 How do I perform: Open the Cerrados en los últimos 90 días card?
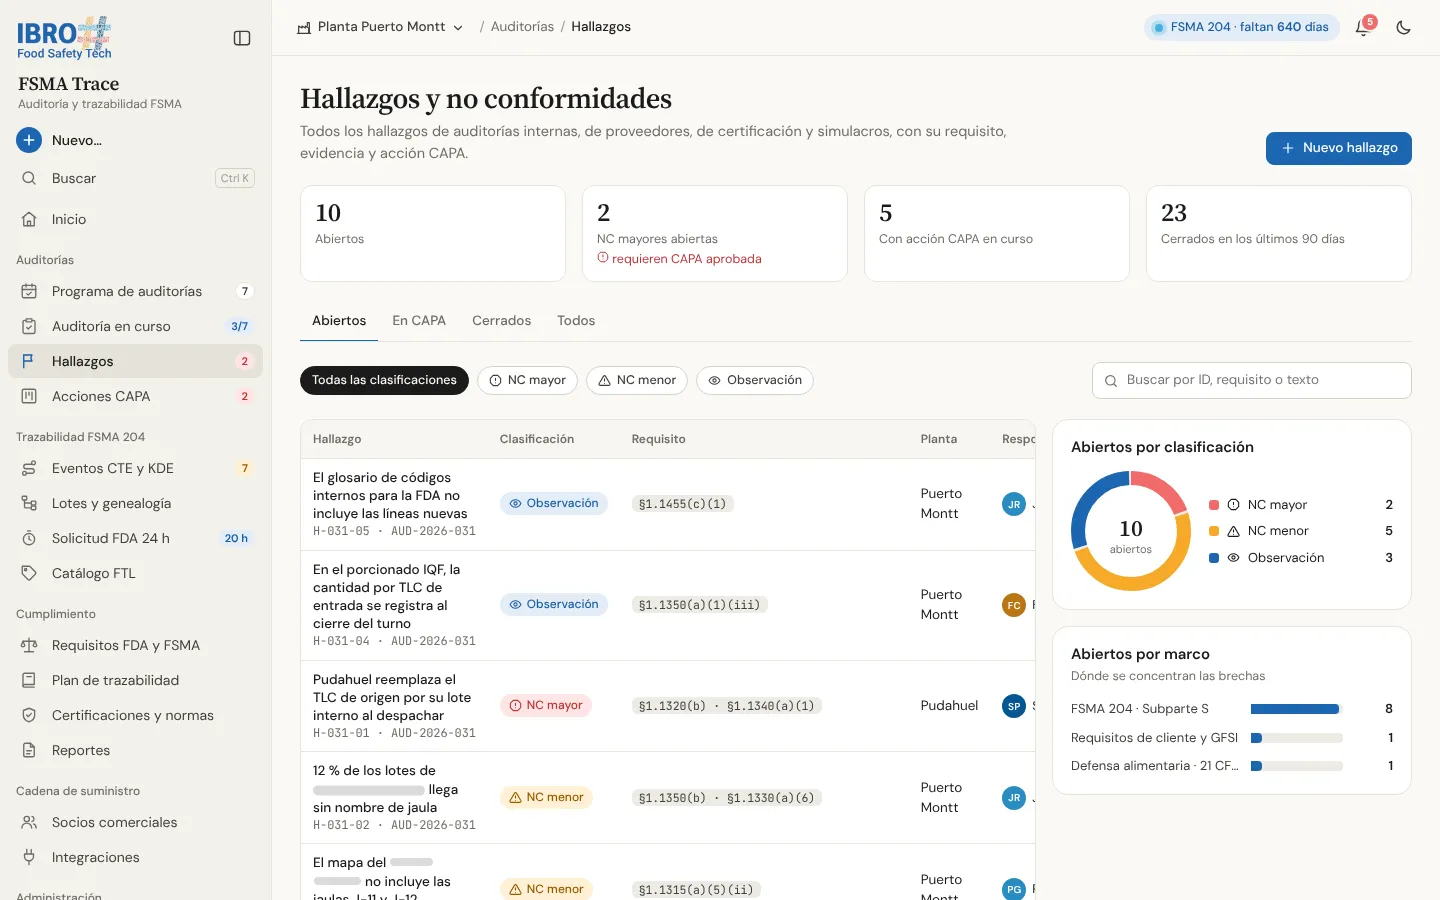click(1278, 233)
